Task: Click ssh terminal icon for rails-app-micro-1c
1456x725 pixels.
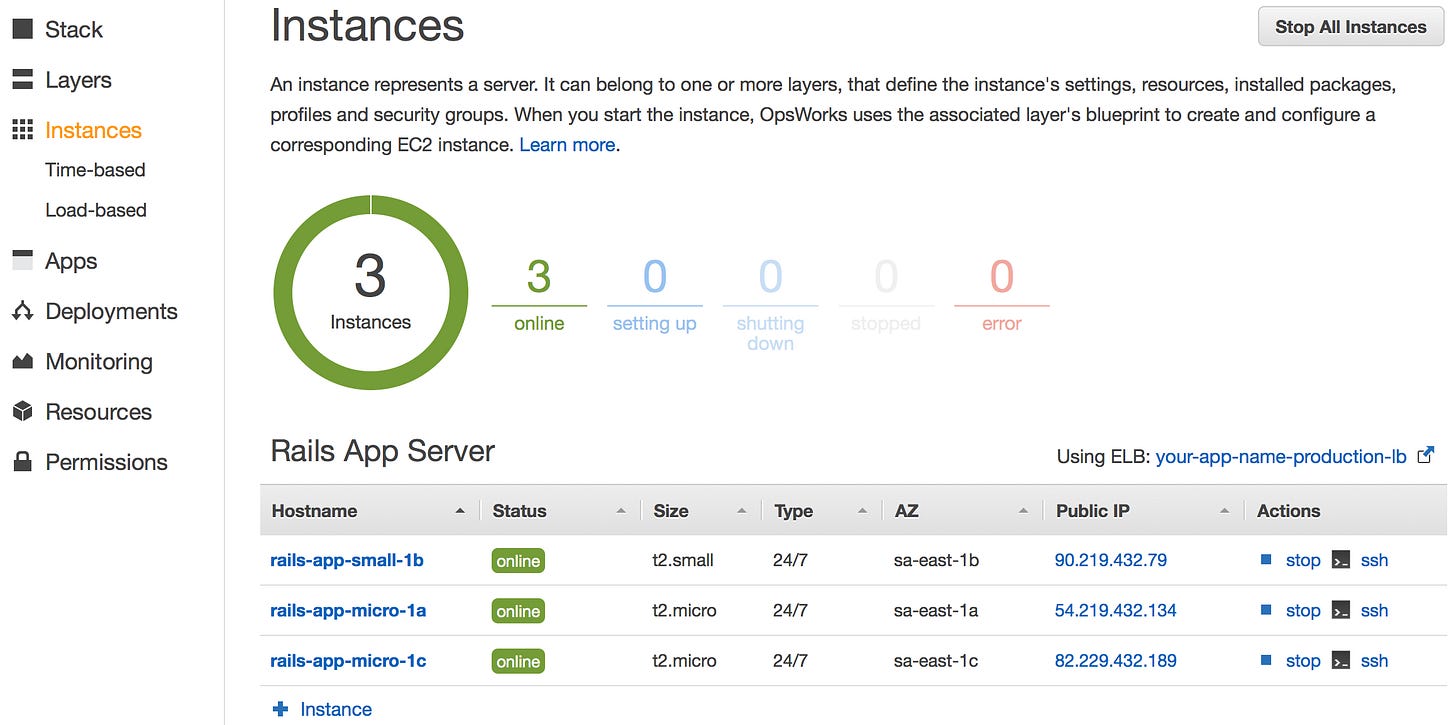Action: [x=1341, y=660]
